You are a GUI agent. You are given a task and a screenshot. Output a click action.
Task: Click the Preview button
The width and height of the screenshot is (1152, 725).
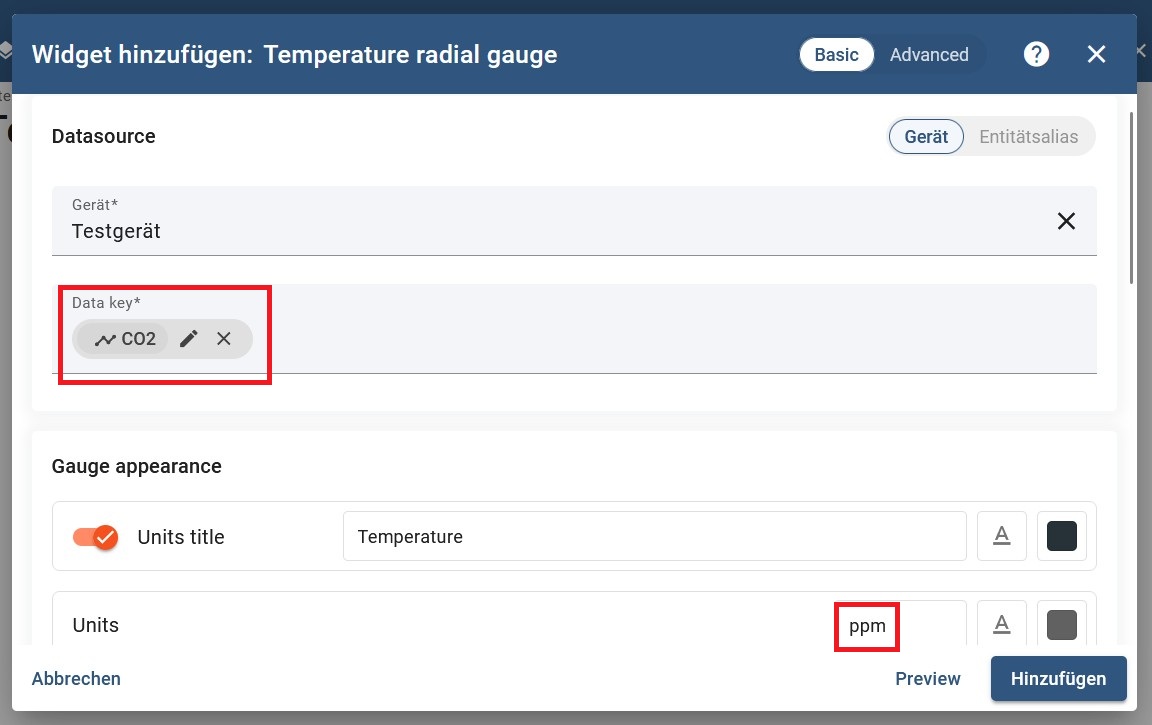tap(928, 679)
